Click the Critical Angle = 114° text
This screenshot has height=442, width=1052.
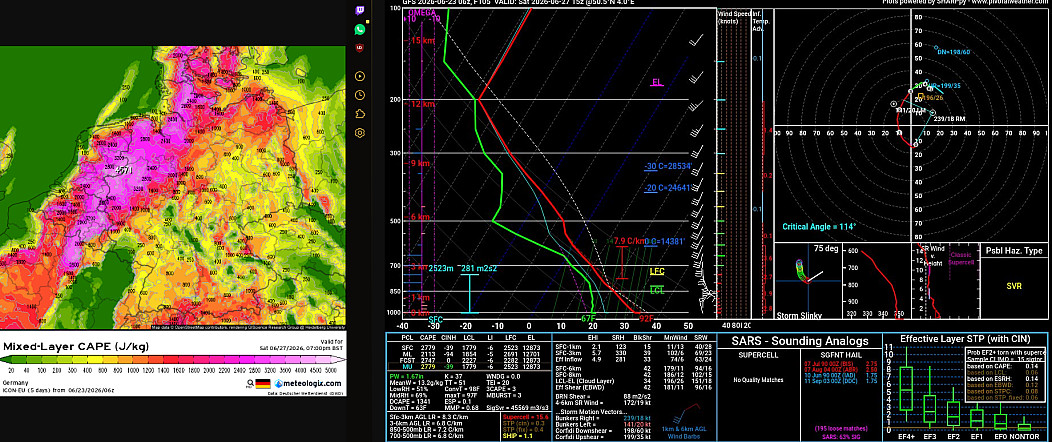point(819,227)
